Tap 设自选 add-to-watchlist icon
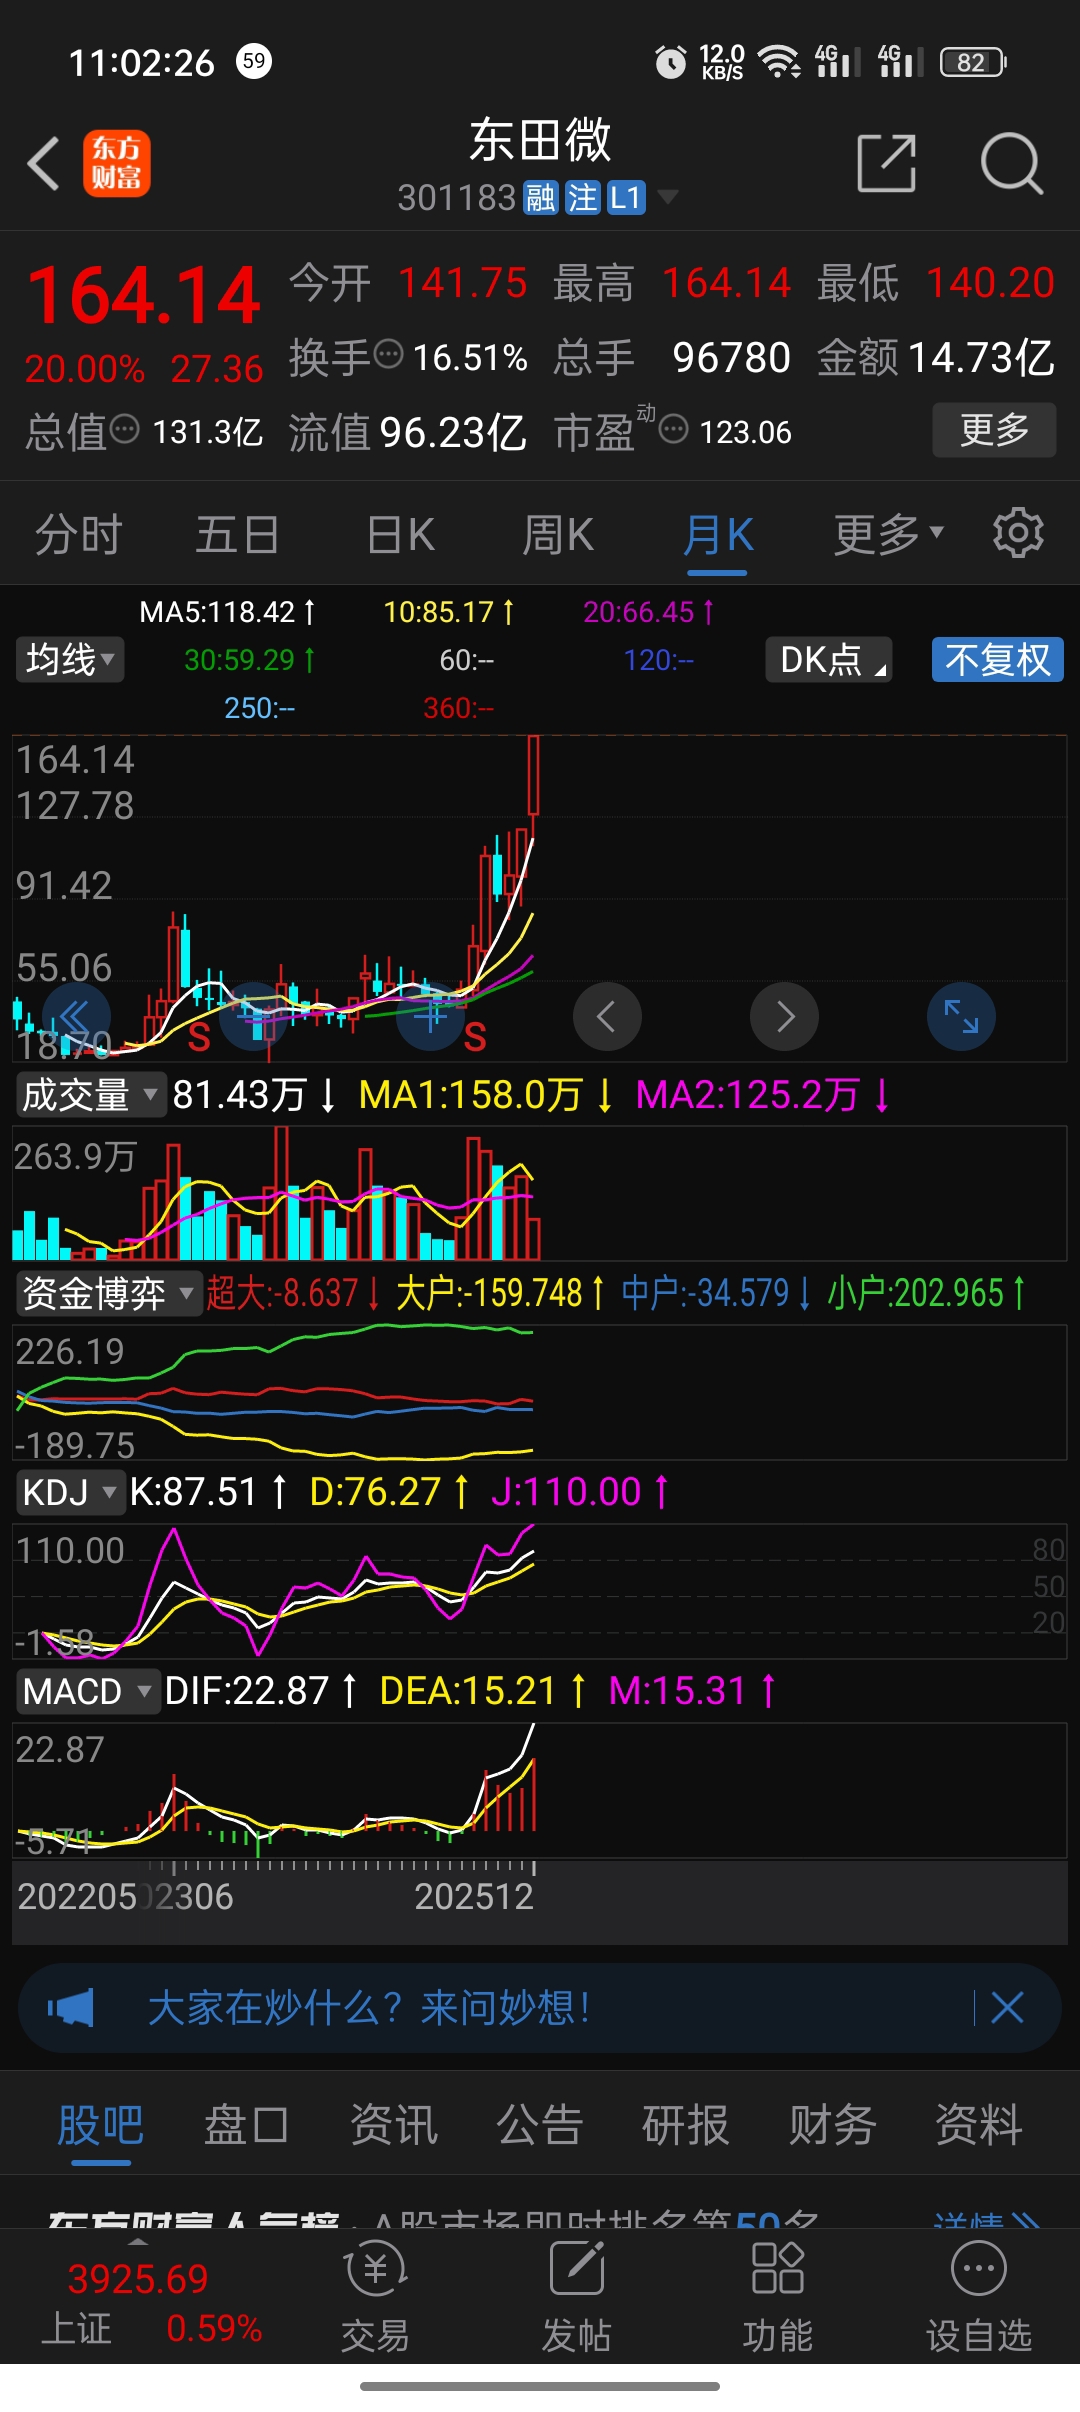The image size is (1080, 2412). (x=979, y=2296)
